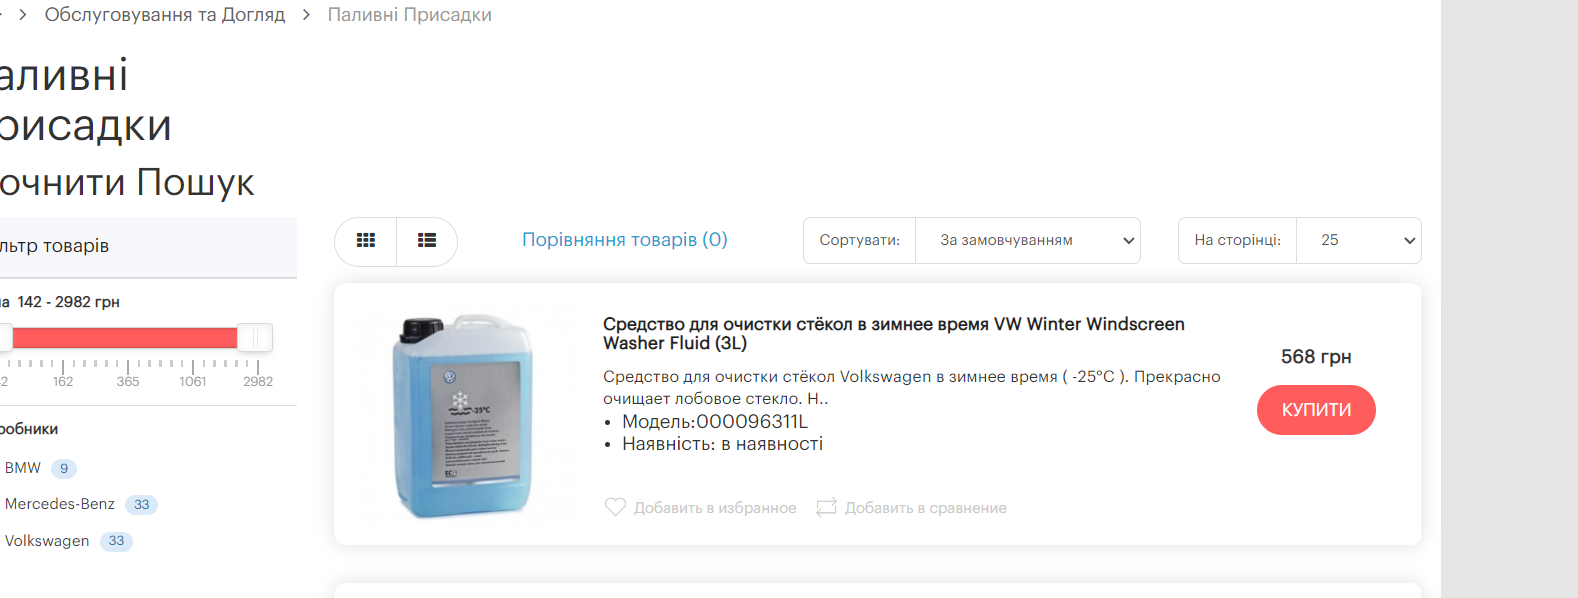1578x598 pixels.
Task: Click the heart icon to add to favorites
Action: (x=615, y=508)
